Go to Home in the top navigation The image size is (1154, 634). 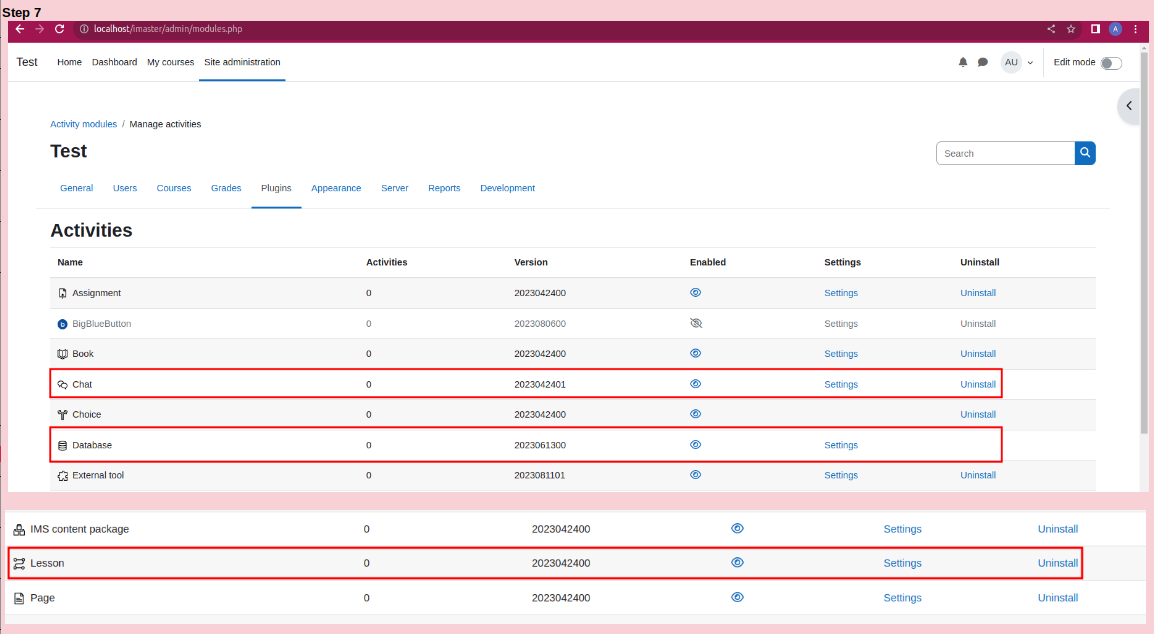(x=69, y=63)
